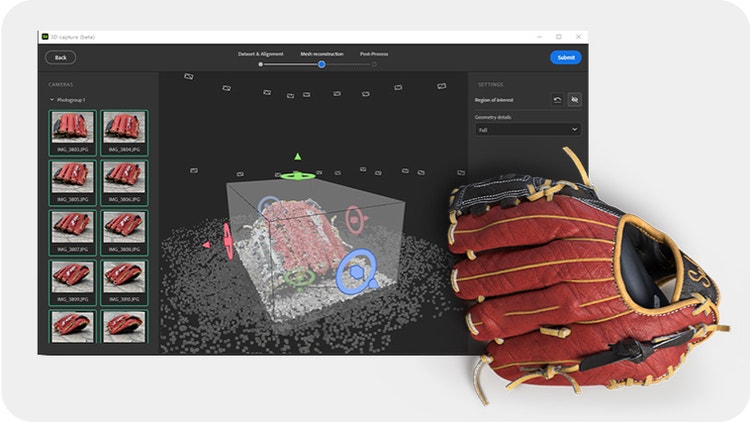Select the IMG_3807.JPG thumbnail

pyautogui.click(x=73, y=232)
